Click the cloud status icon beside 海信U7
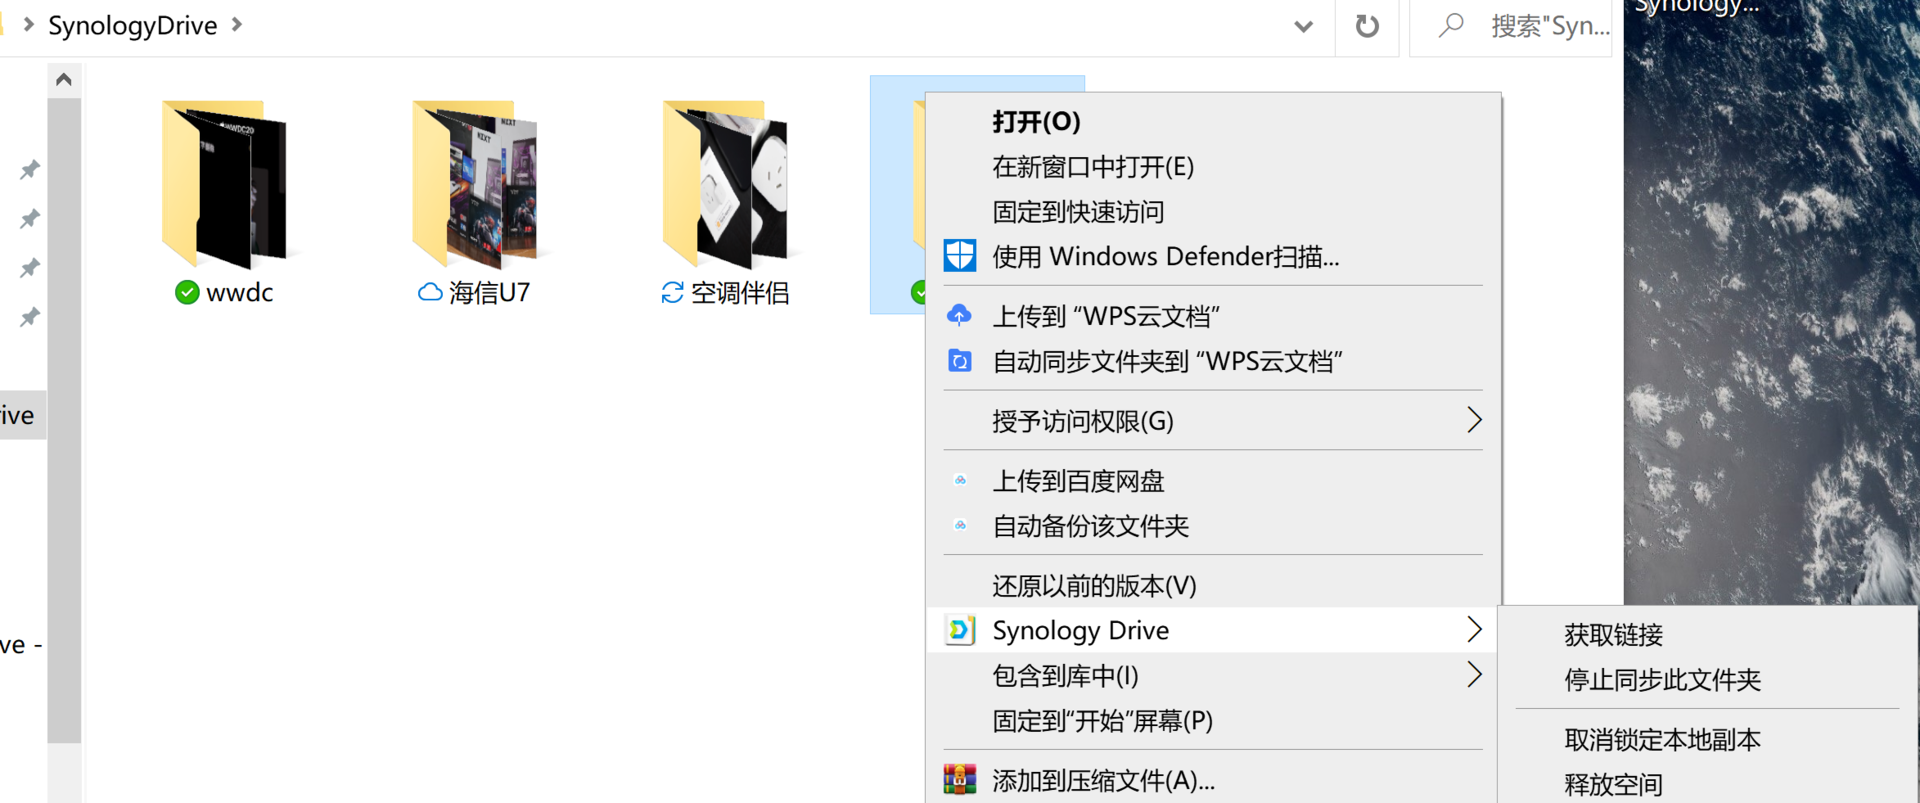The image size is (1920, 803). point(430,292)
